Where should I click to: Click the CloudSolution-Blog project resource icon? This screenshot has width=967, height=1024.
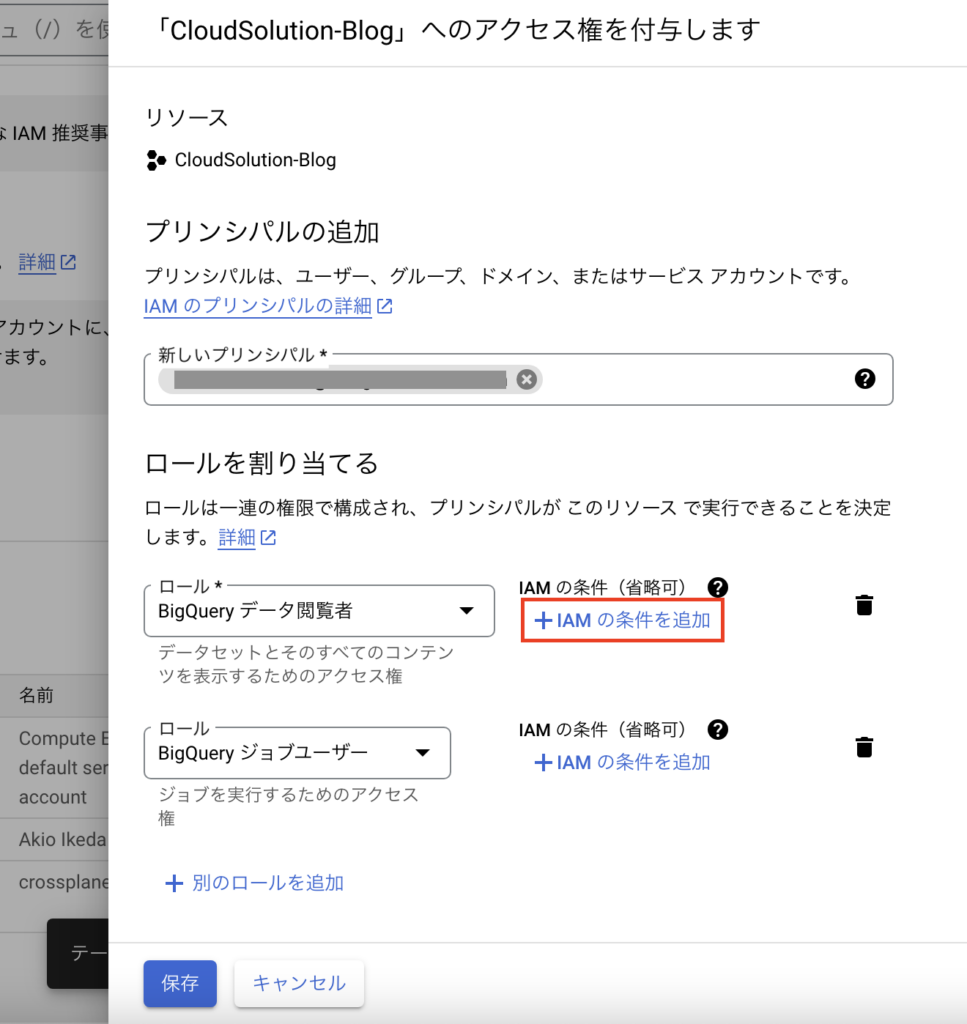[156, 160]
